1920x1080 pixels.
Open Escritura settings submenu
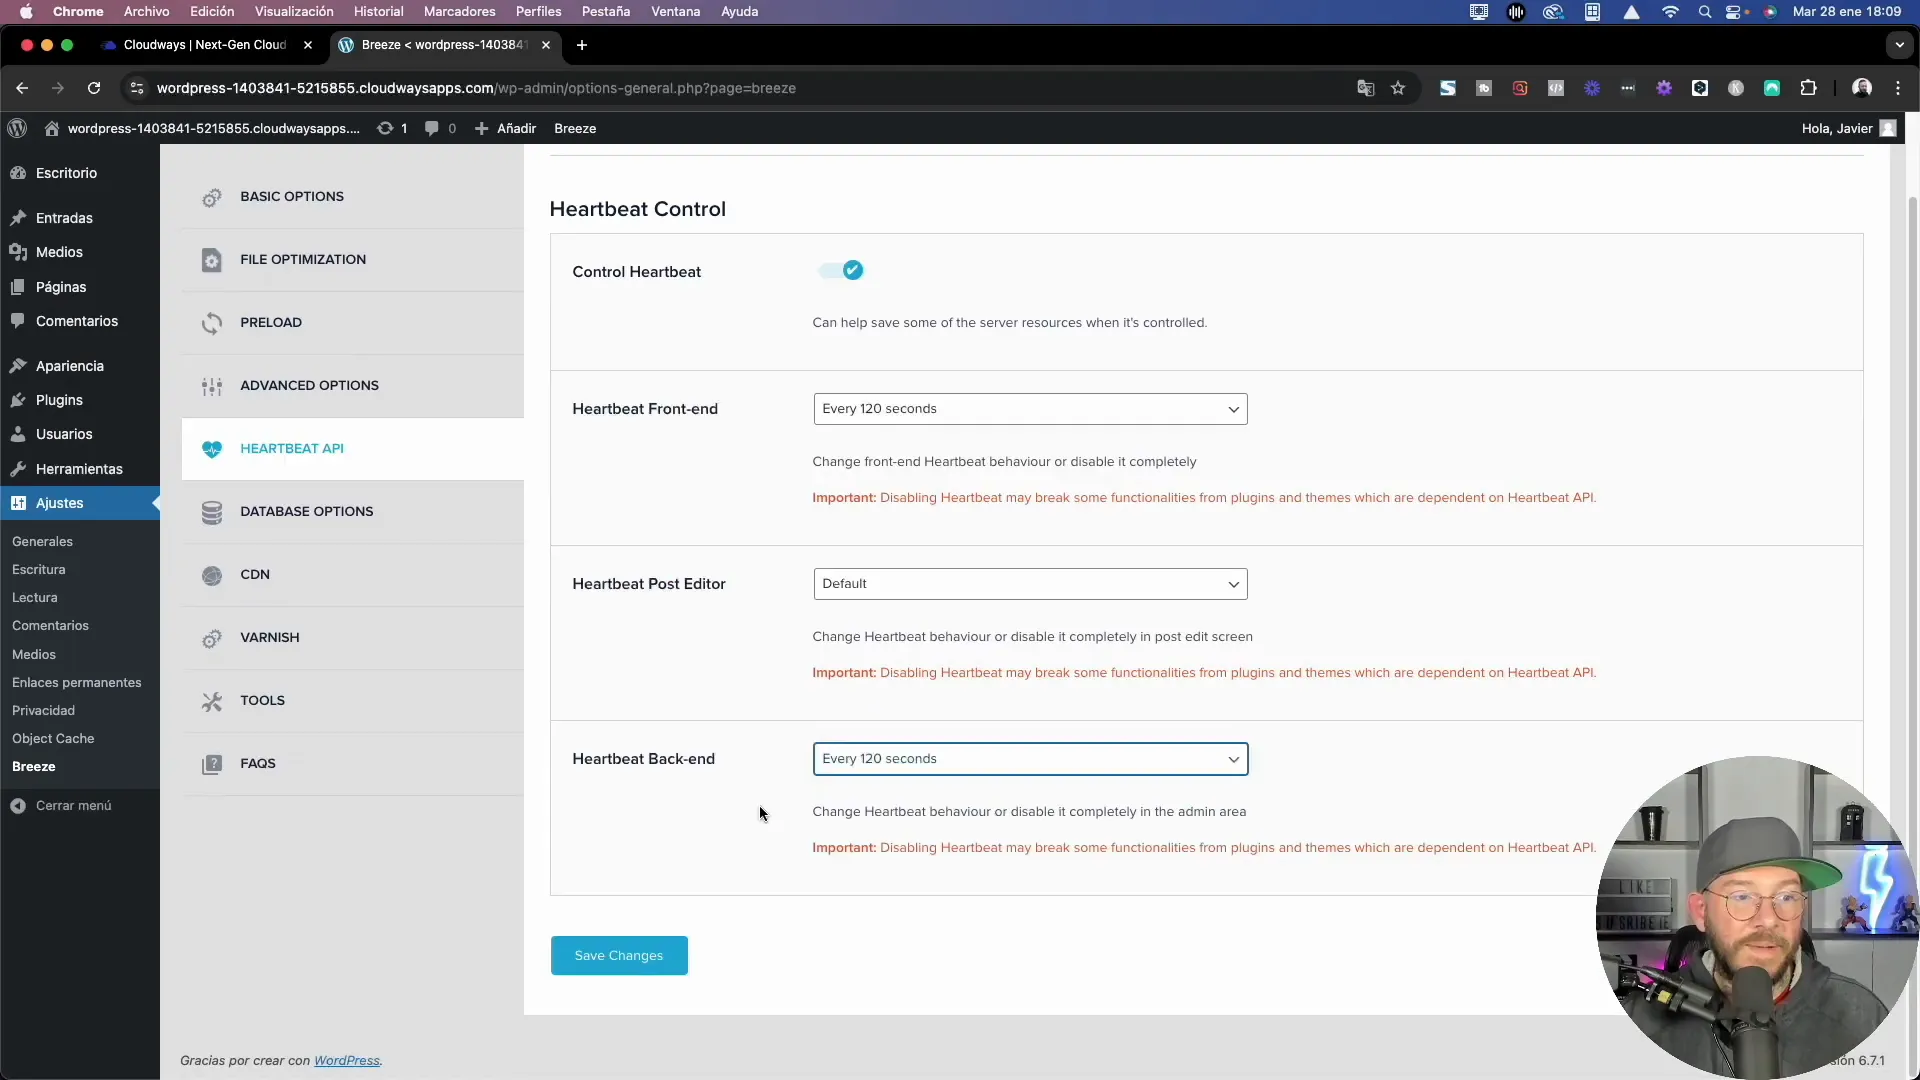pos(38,569)
